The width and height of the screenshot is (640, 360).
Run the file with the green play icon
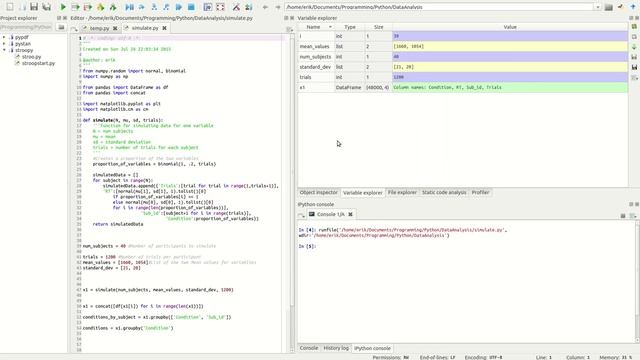[x=63, y=7]
